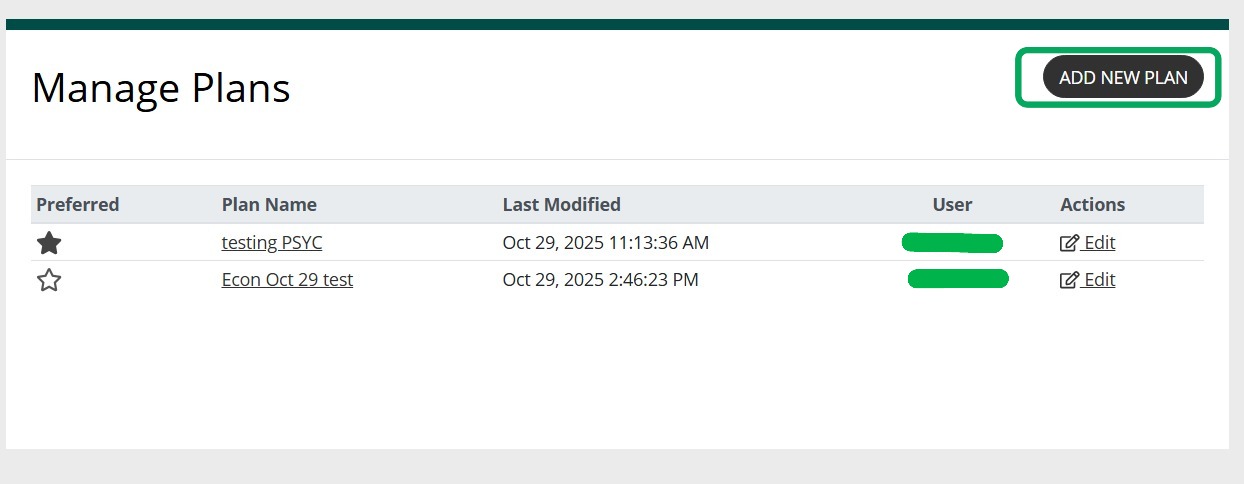Mark Econ Oct 29 test as preferred star
The height and width of the screenshot is (484, 1244).
(x=49, y=281)
